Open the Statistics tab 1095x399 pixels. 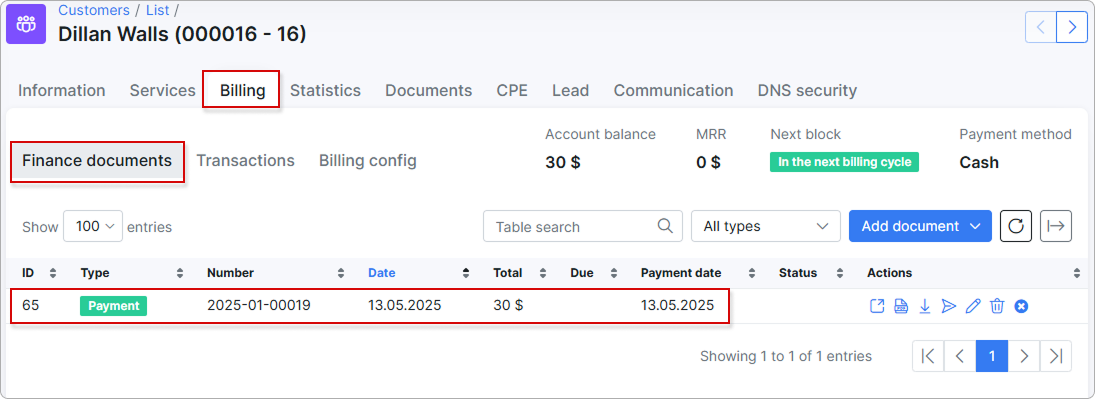[x=325, y=90]
